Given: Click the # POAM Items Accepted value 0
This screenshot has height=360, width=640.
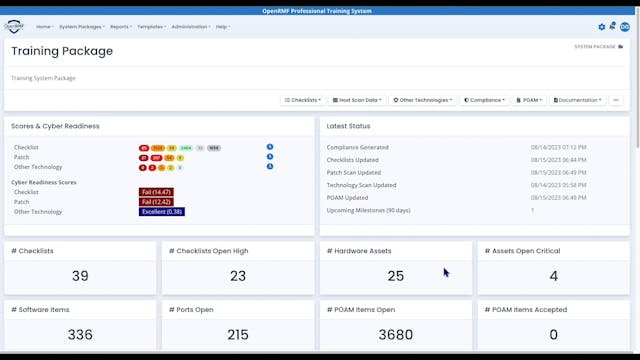Looking at the screenshot, I should pyautogui.click(x=553, y=335).
